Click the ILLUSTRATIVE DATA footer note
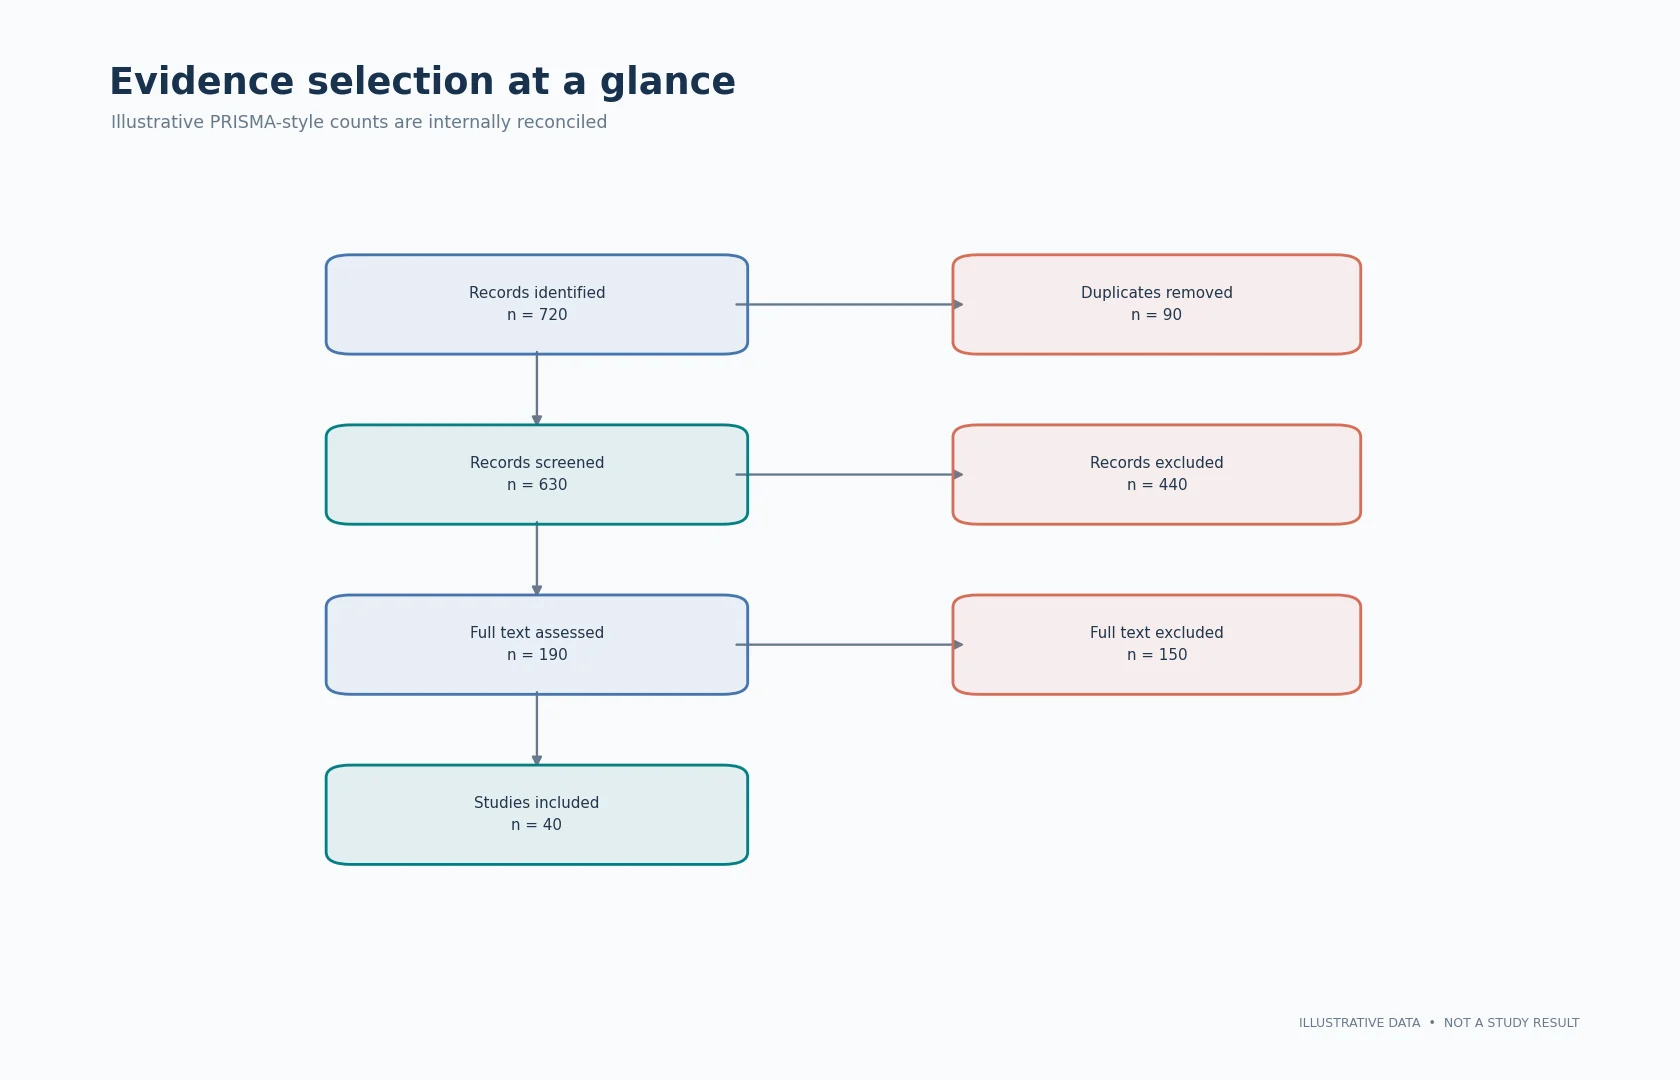This screenshot has height=1080, width=1680. (1359, 1023)
